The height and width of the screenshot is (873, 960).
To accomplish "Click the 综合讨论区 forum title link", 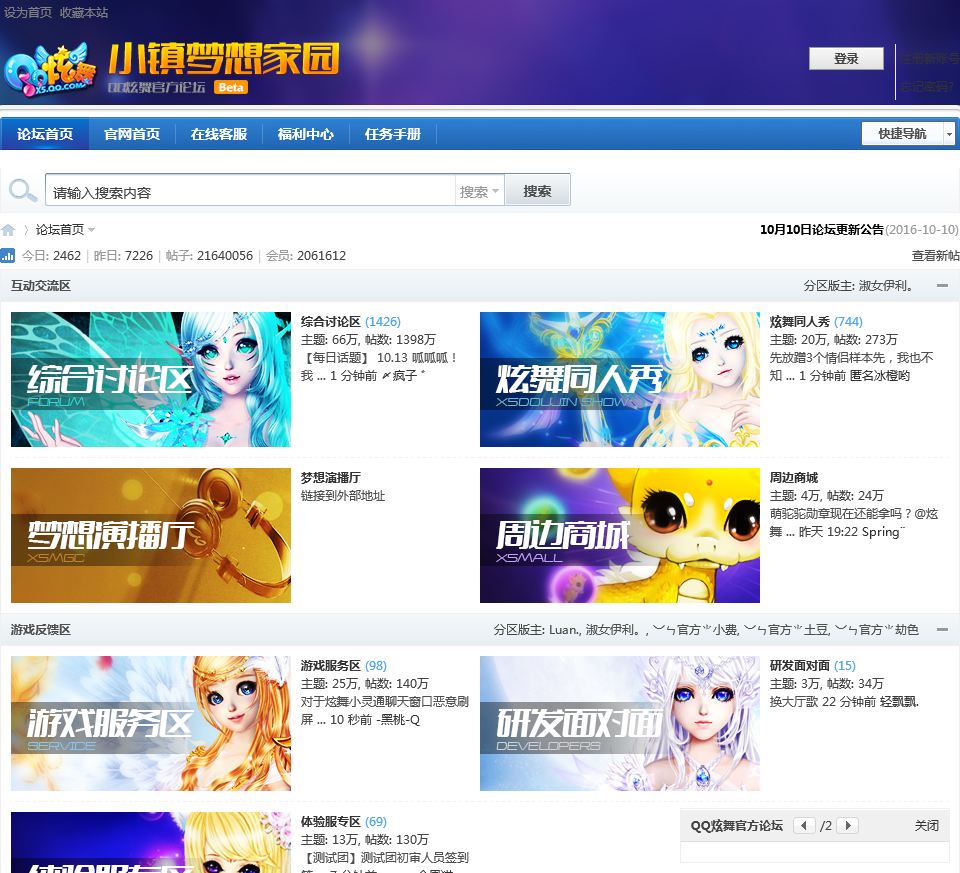I will click(330, 321).
